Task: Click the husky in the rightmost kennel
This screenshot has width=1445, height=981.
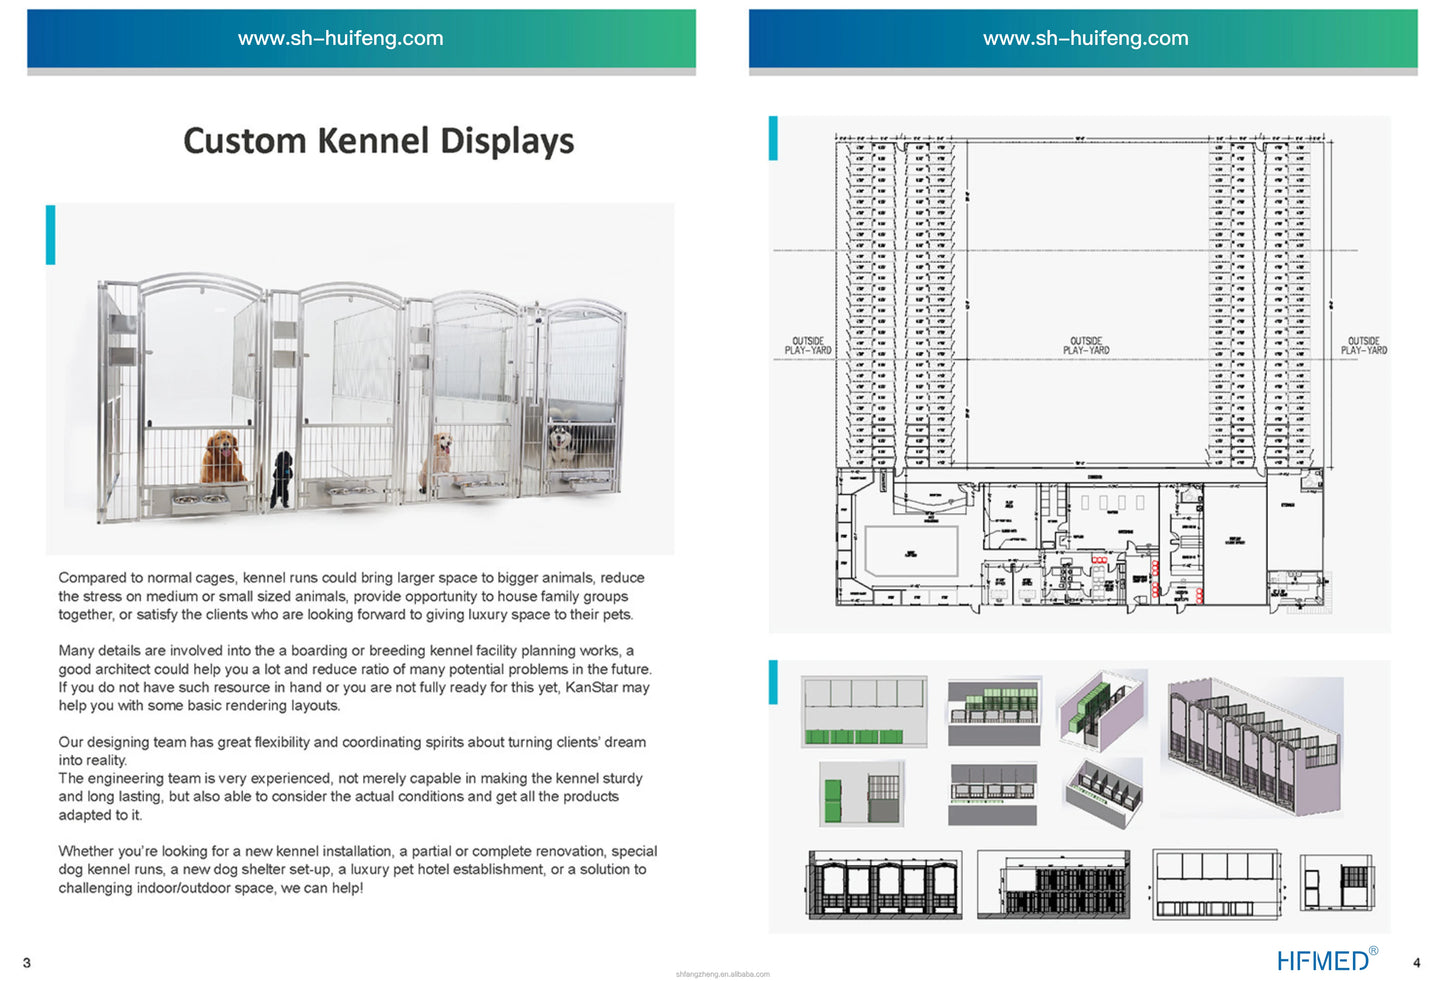Action: 563,445
